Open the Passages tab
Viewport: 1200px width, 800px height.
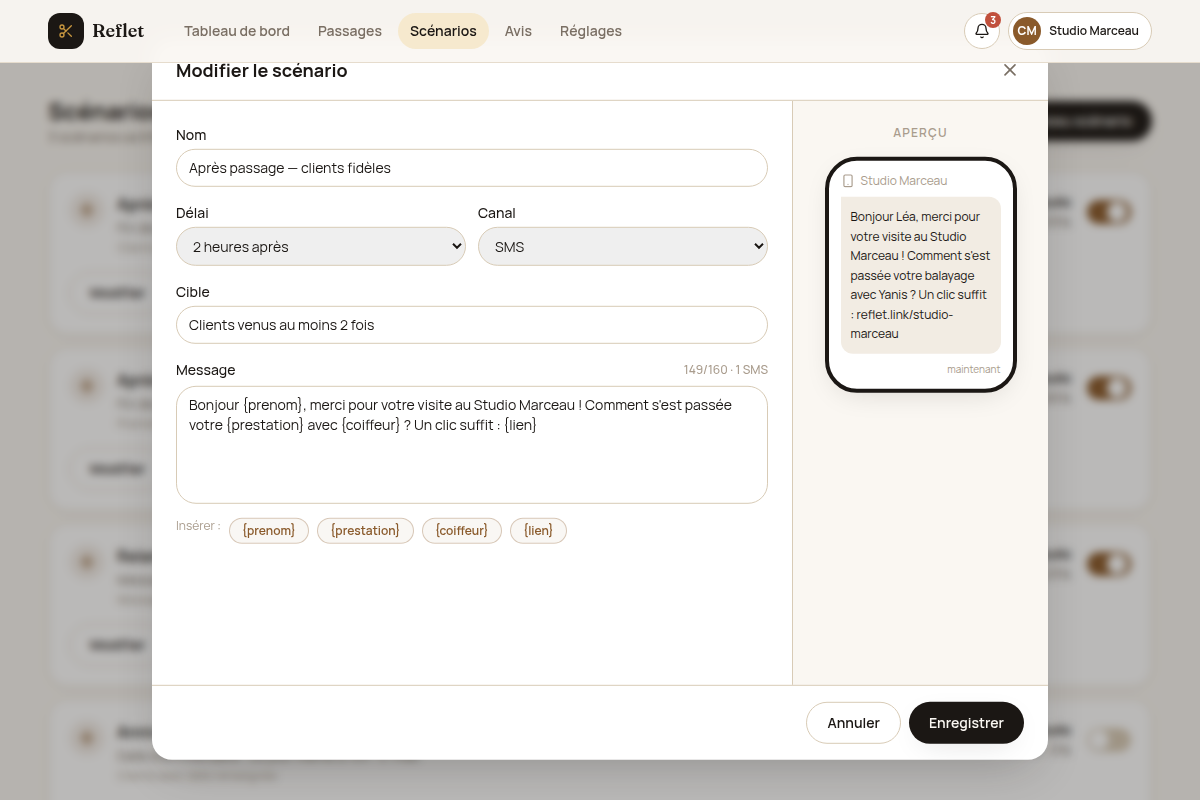point(350,31)
